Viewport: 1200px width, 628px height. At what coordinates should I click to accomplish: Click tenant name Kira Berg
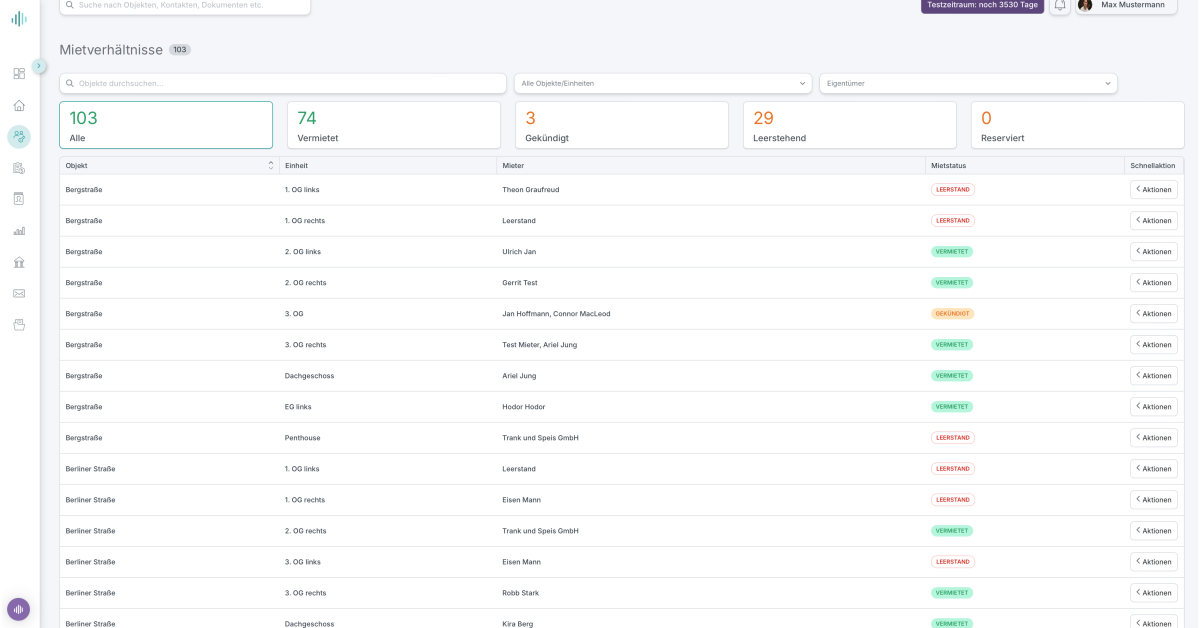(520, 623)
